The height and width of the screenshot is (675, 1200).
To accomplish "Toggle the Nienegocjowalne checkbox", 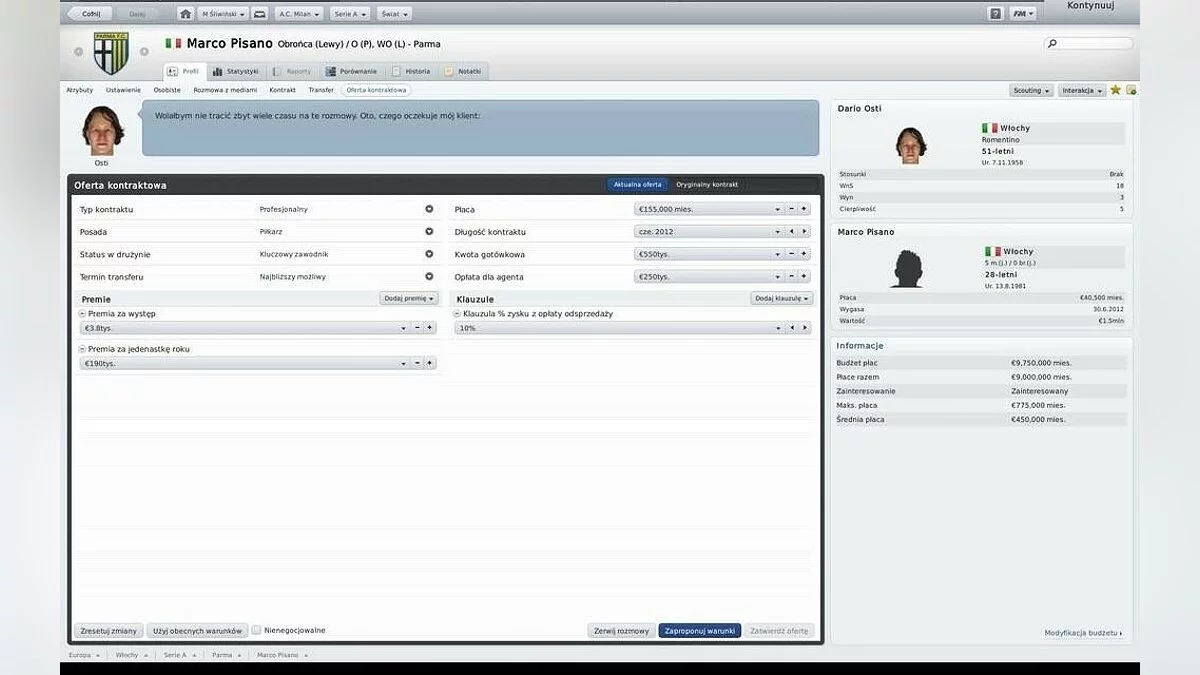I will [257, 630].
